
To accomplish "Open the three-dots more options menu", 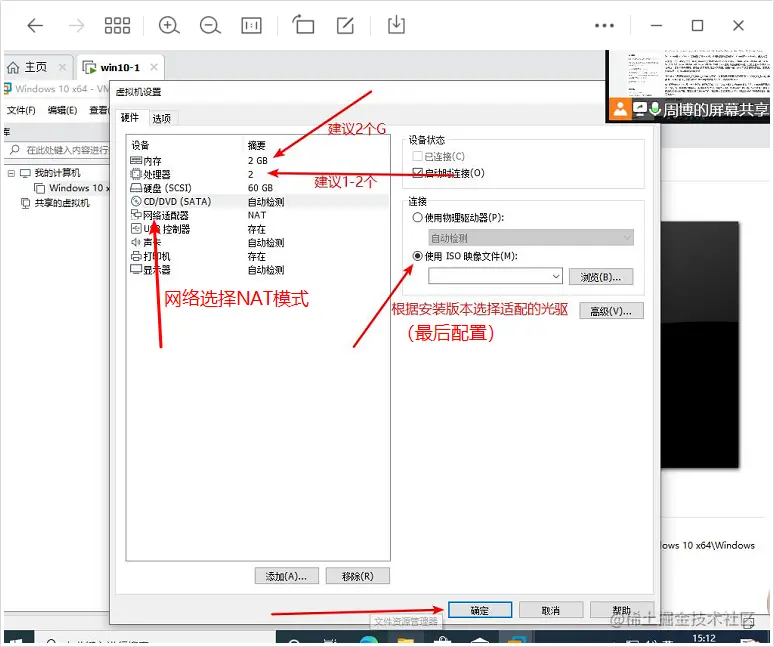I will coord(604,25).
